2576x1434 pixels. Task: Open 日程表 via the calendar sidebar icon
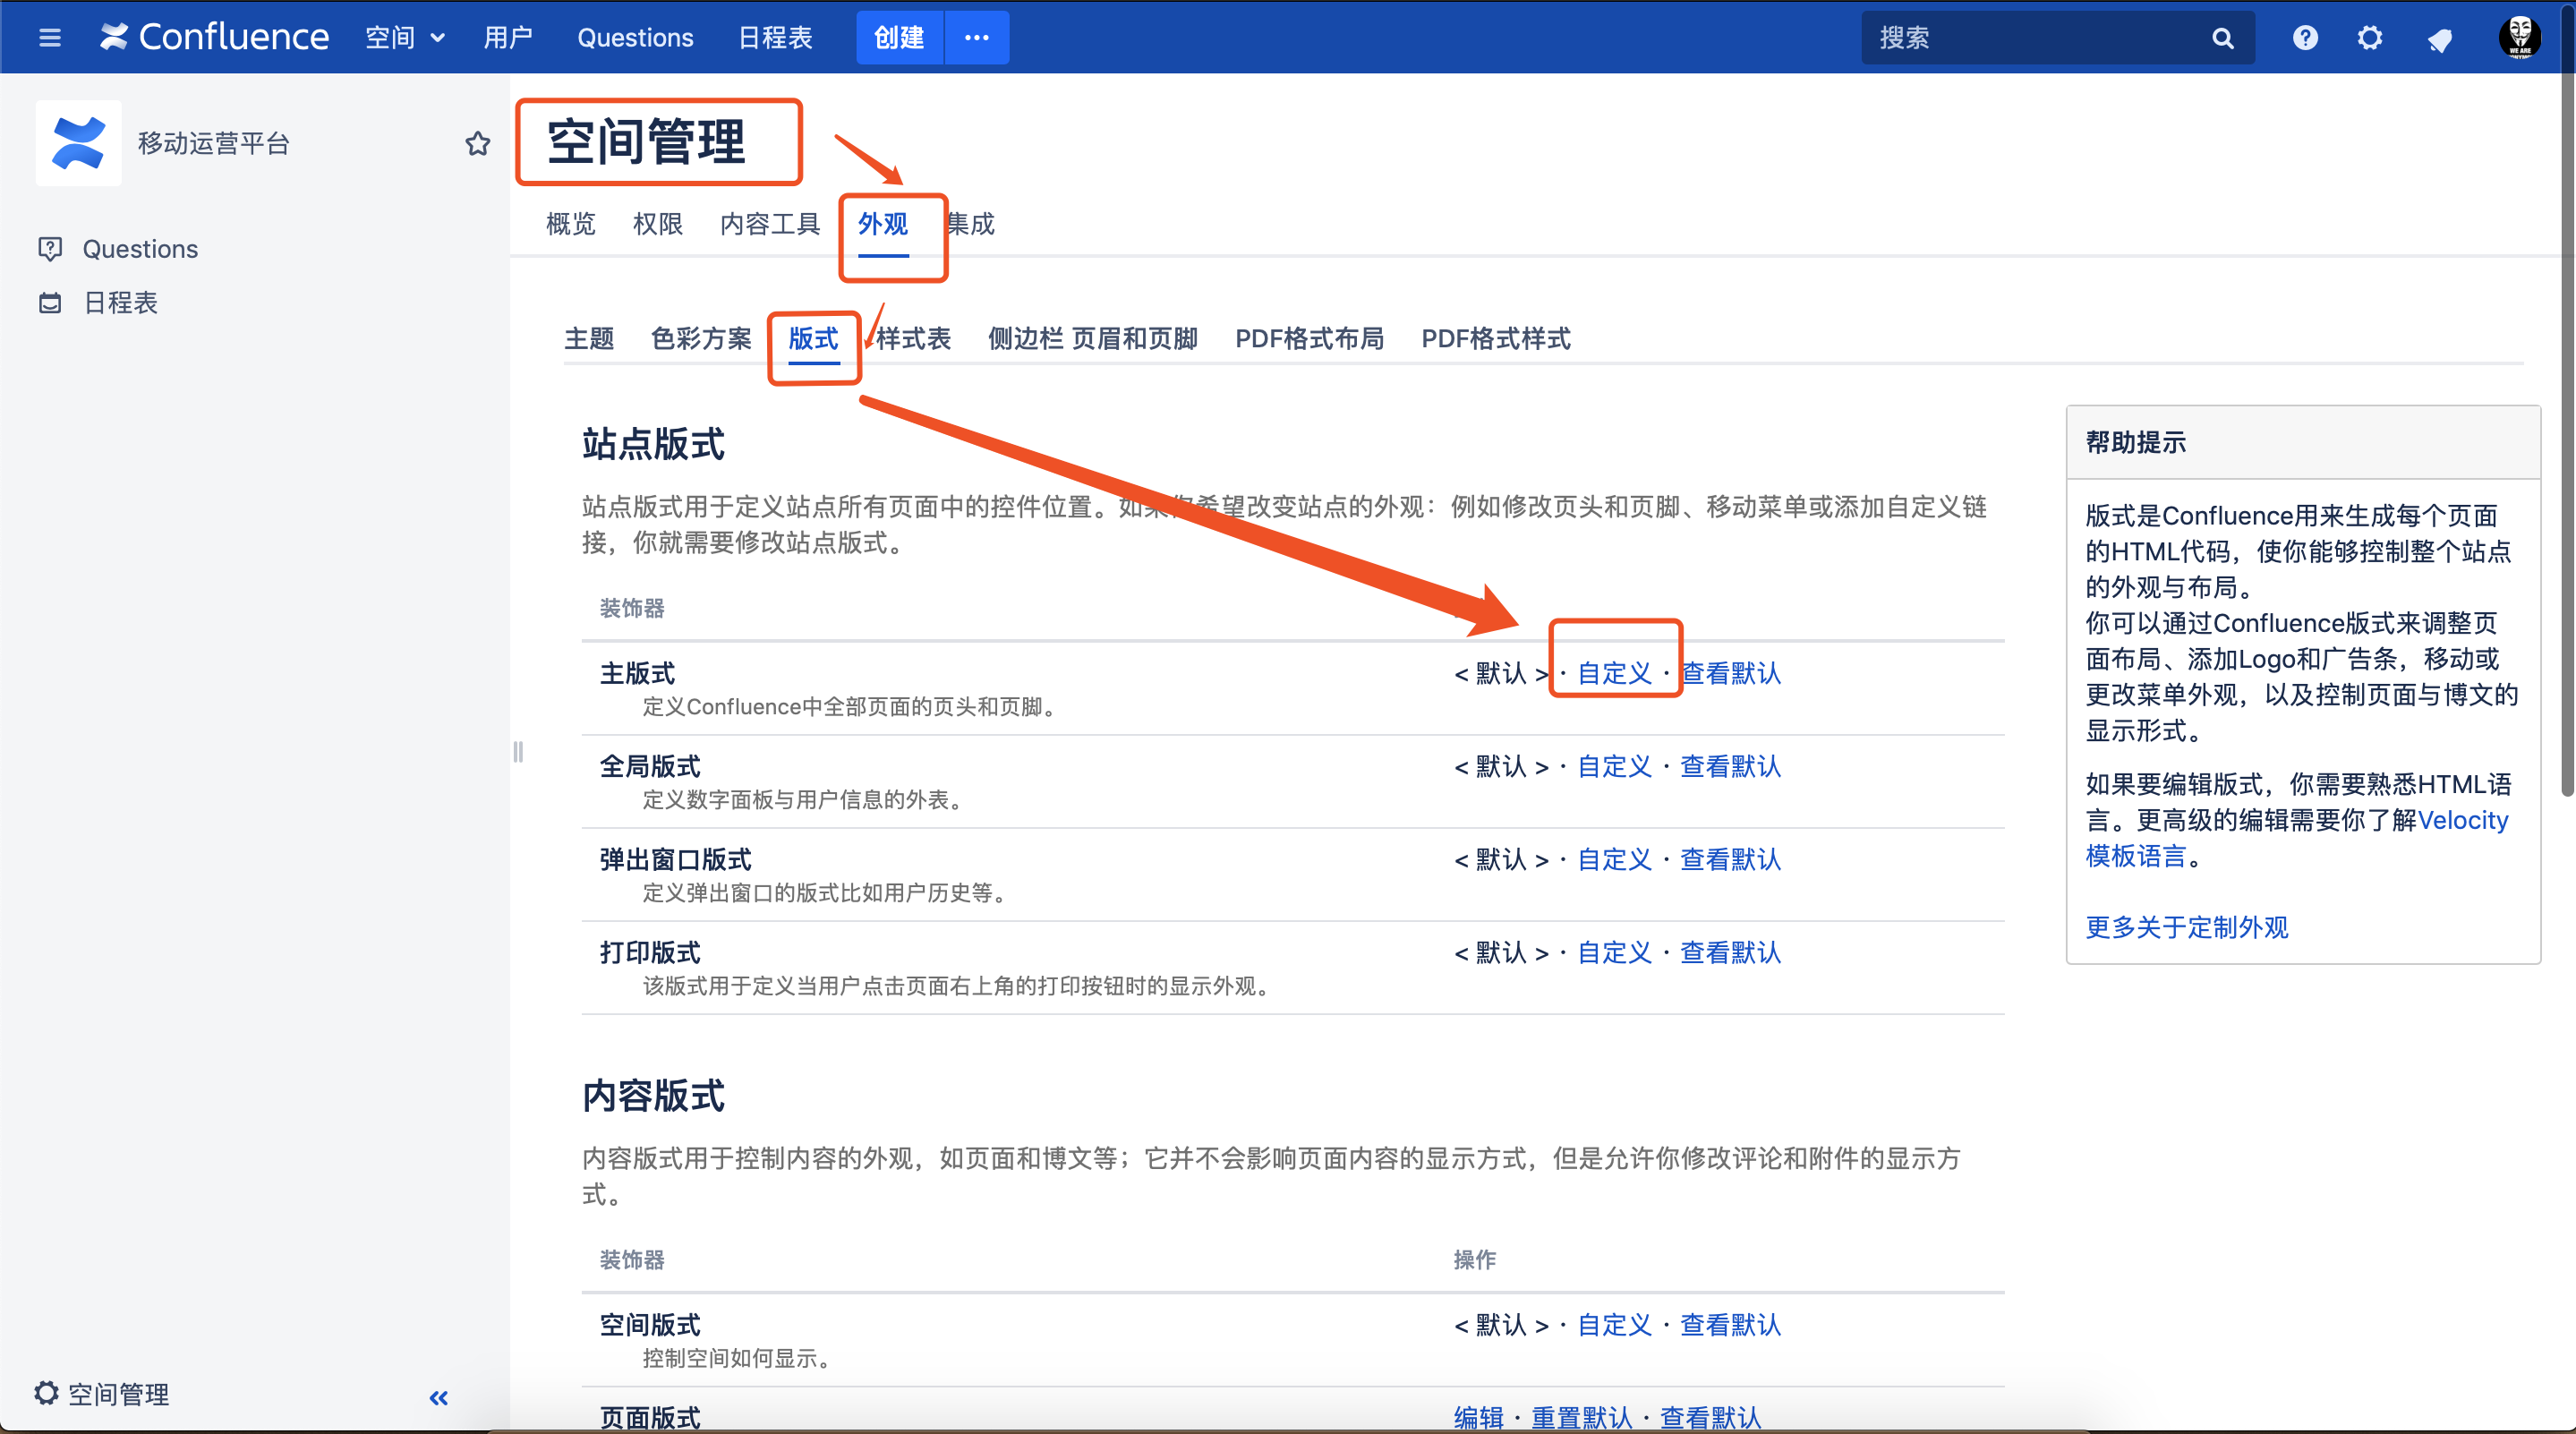49,302
